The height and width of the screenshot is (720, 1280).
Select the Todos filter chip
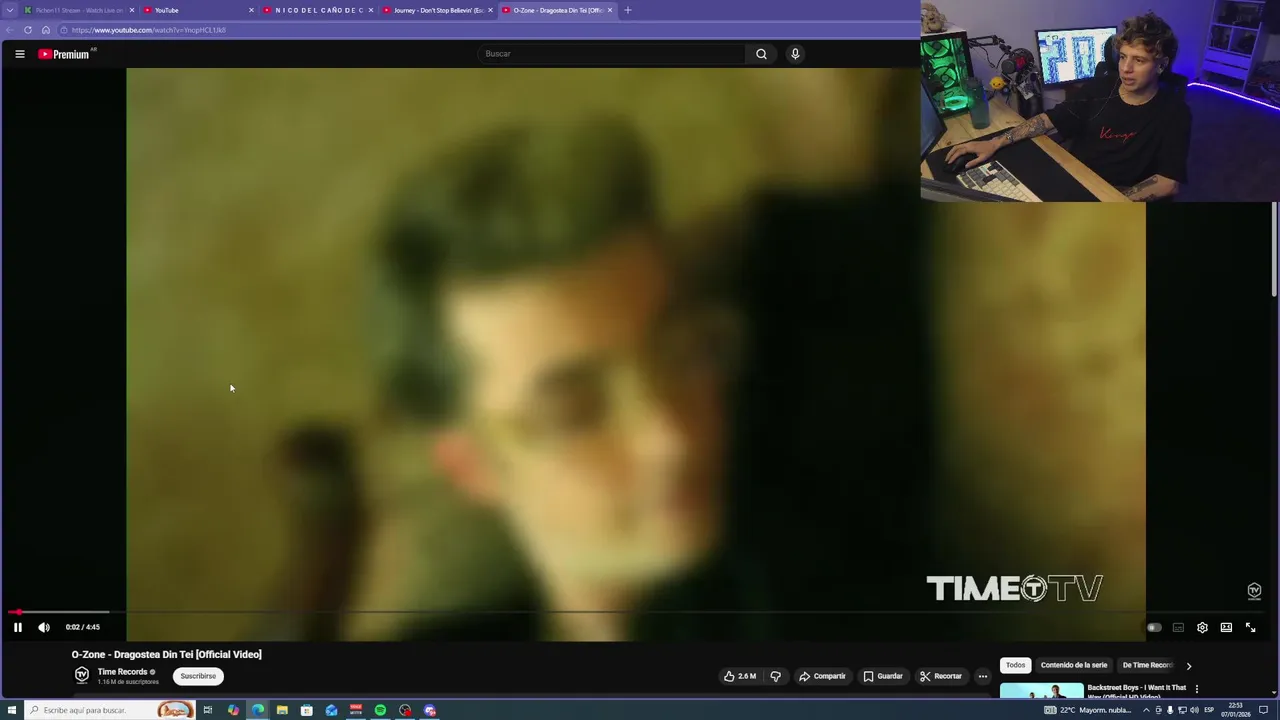coord(1015,665)
